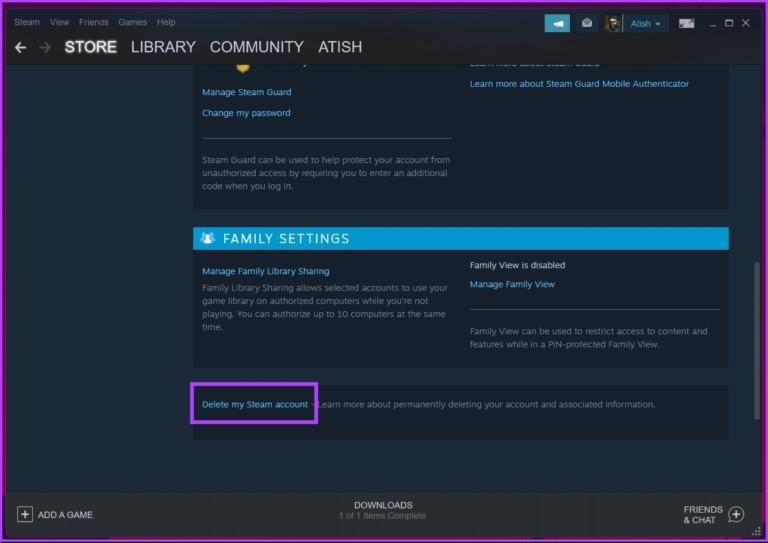Click the ADD A GAME label
768x543 pixels.
(x=65, y=515)
